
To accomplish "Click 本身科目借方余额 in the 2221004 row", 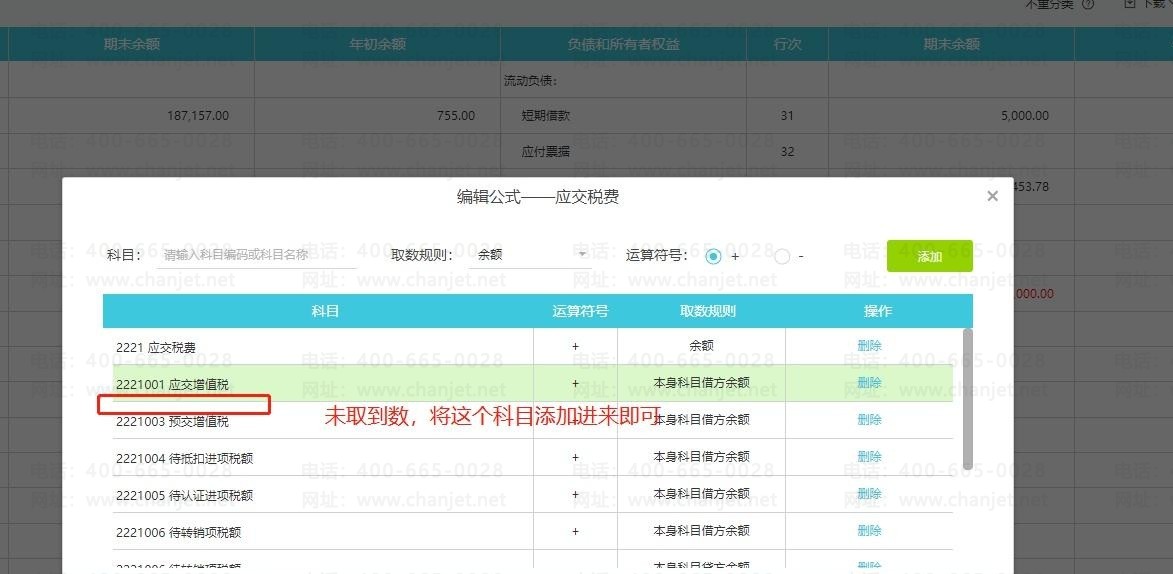I will pos(702,456).
